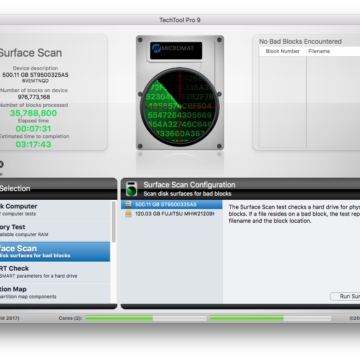Viewport: 360px width, 360px height.
Task: Click the blocks processed value 35,788,800
Action: click(x=33, y=113)
